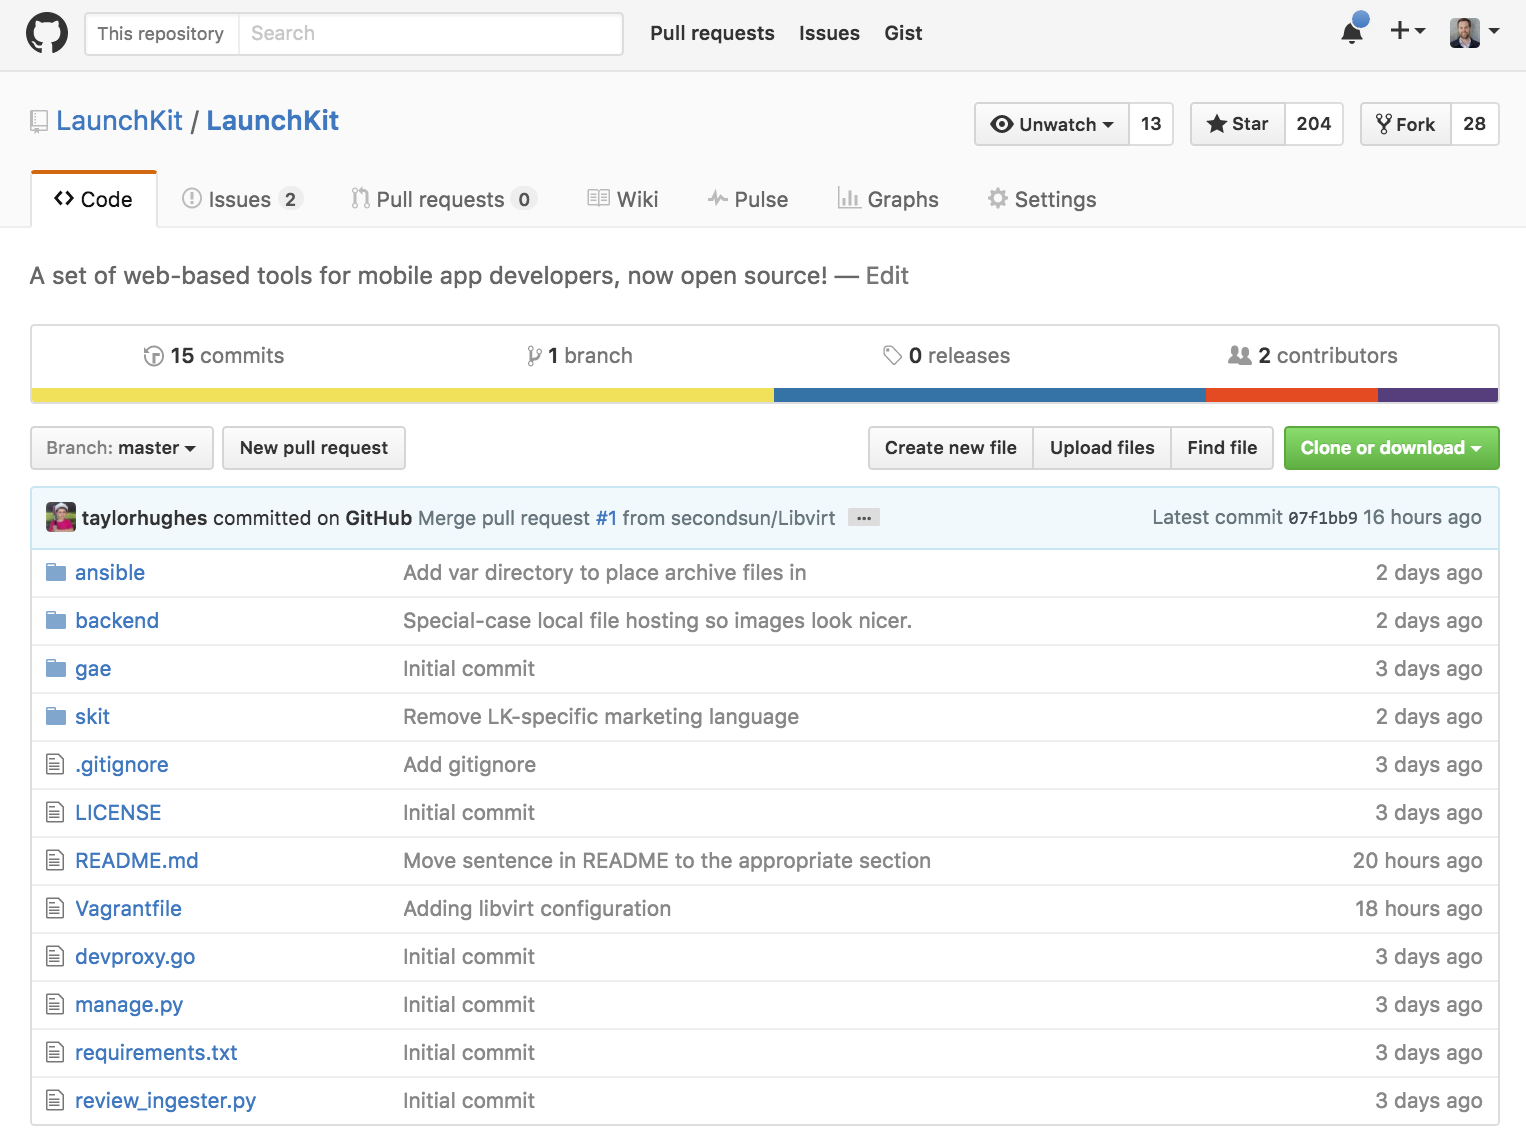Image resolution: width=1526 pixels, height=1140 pixels.
Task: Click Create new file
Action: click(951, 448)
